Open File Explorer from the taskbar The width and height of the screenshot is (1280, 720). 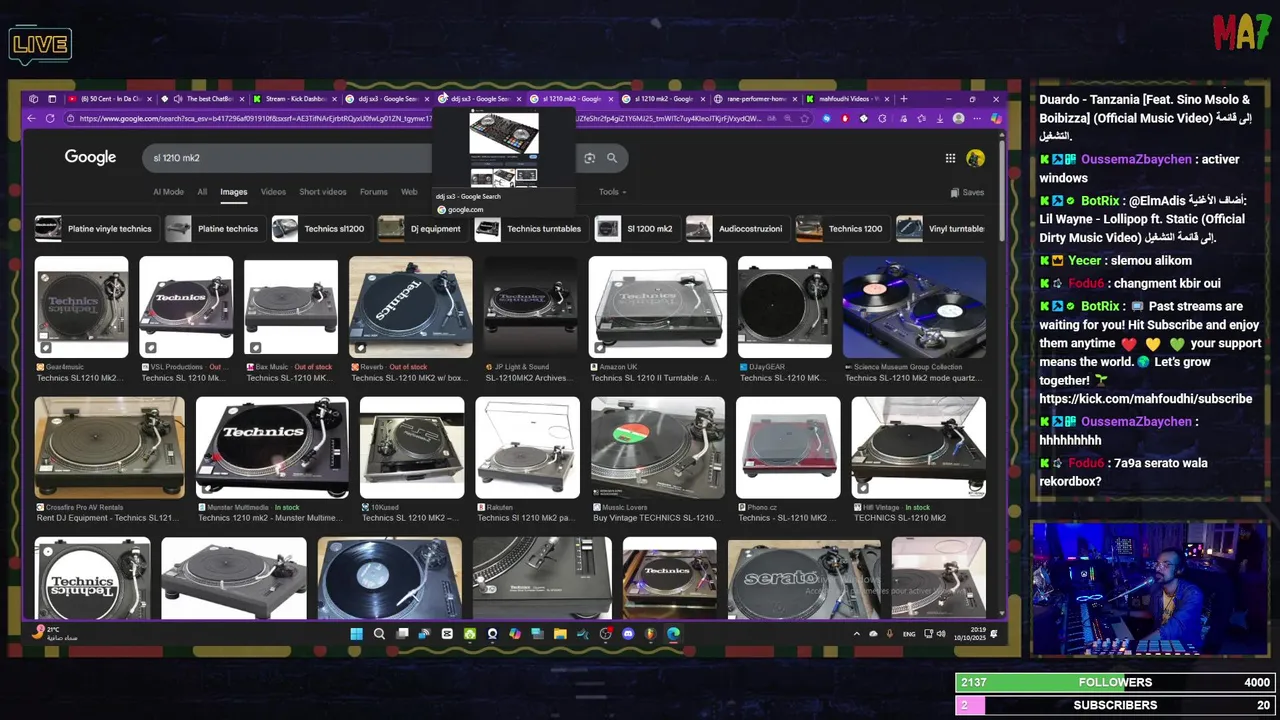(560, 633)
